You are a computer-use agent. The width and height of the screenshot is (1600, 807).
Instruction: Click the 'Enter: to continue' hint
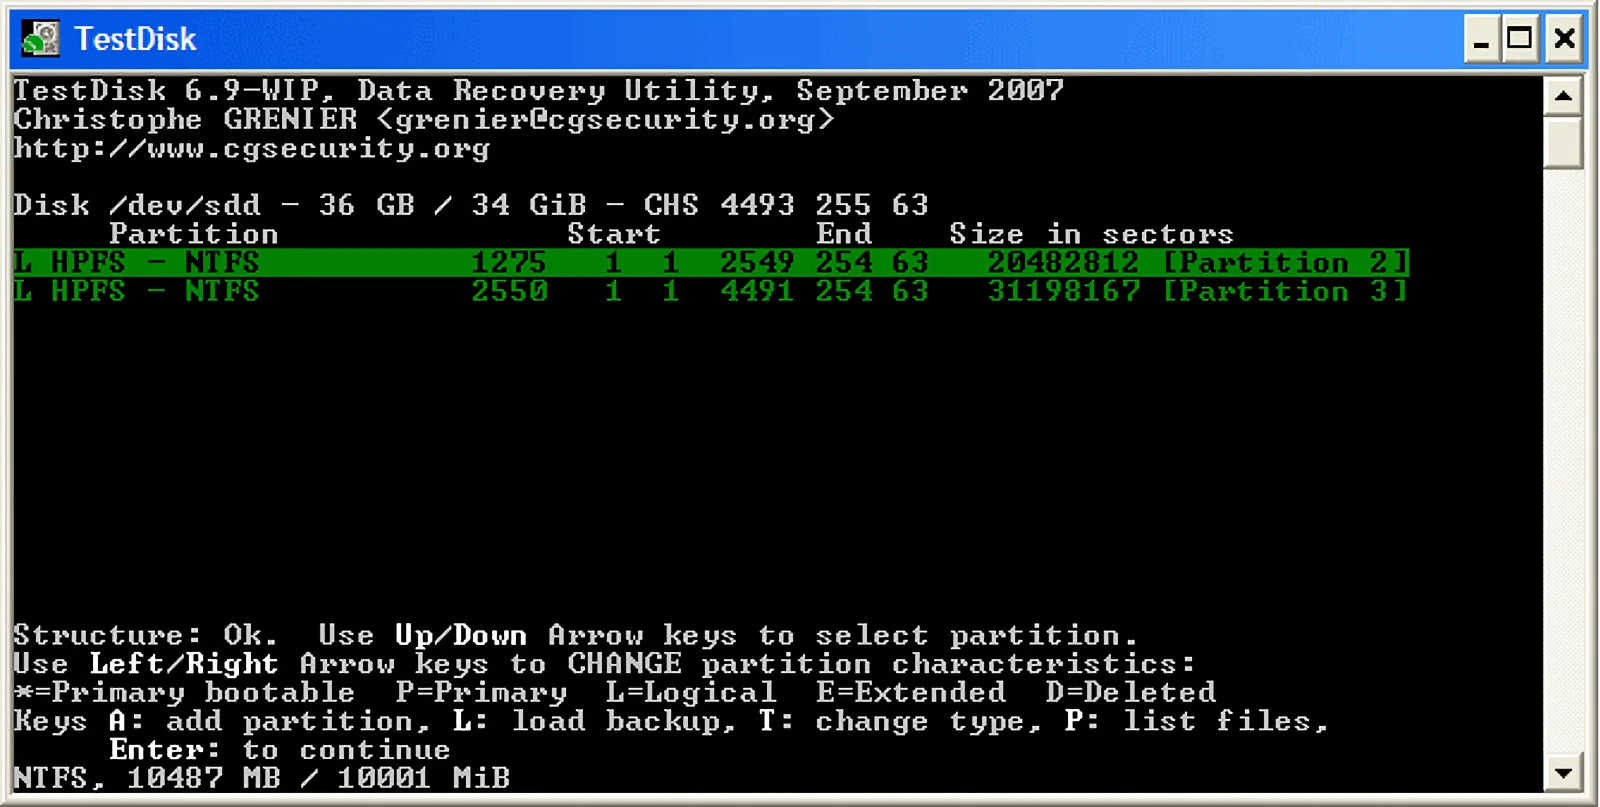pyautogui.click(x=280, y=750)
